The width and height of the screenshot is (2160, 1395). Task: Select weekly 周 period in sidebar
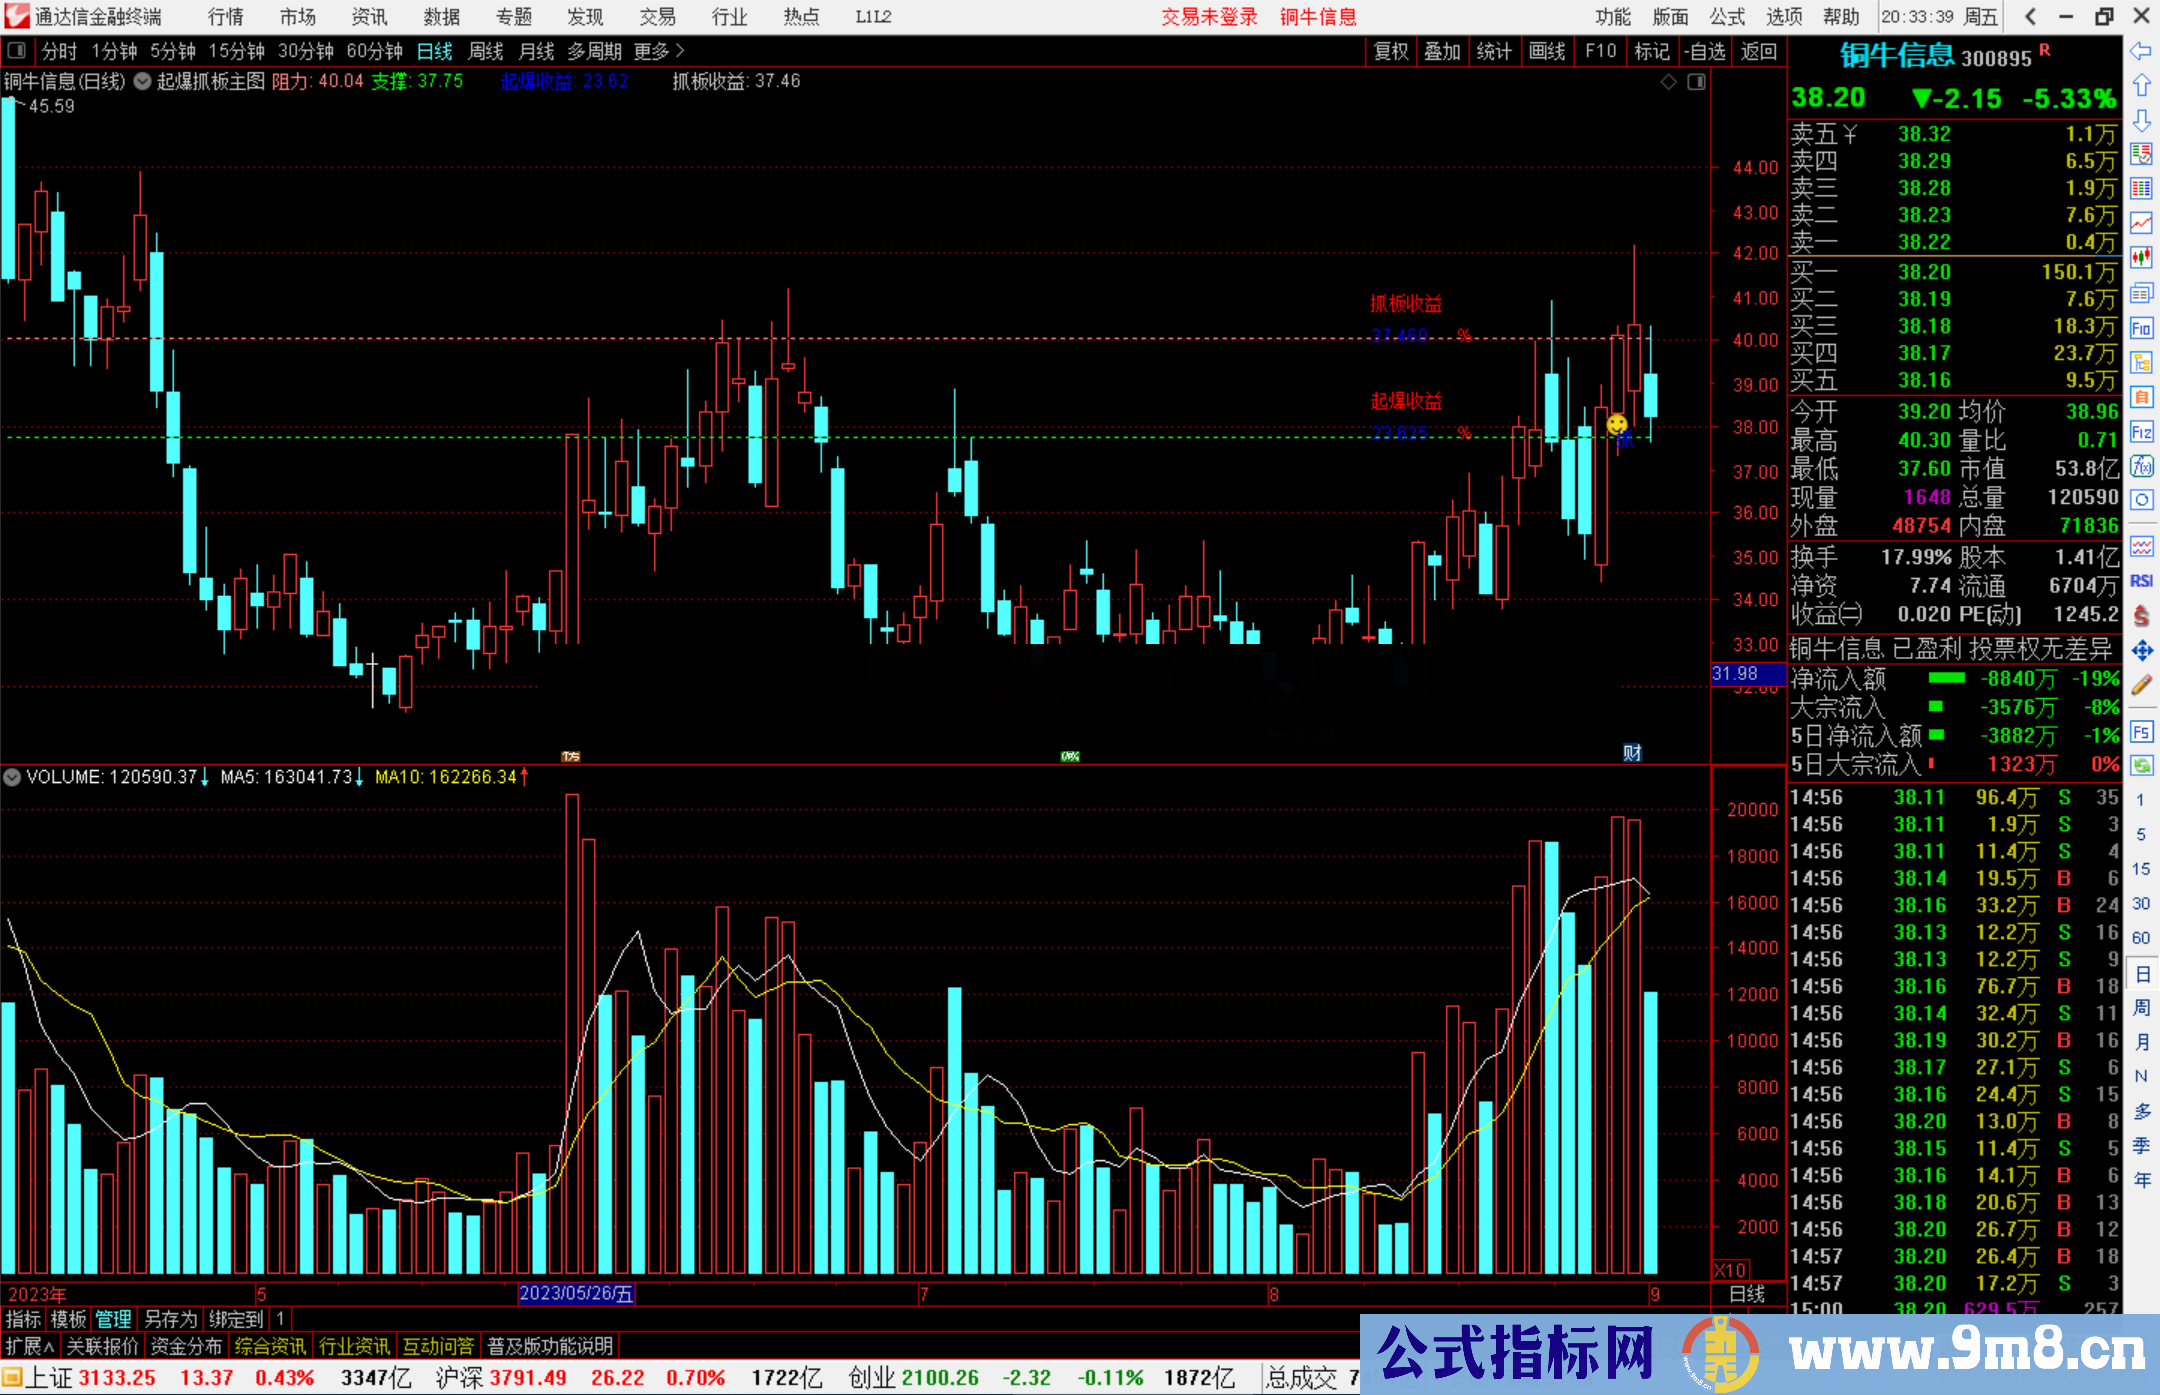click(2141, 1007)
